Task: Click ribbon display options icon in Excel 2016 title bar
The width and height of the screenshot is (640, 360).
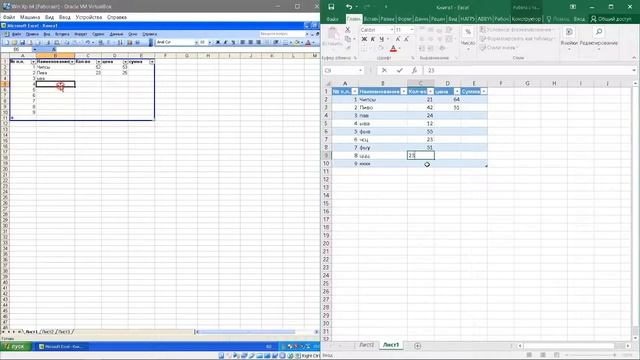Action: click(573, 7)
